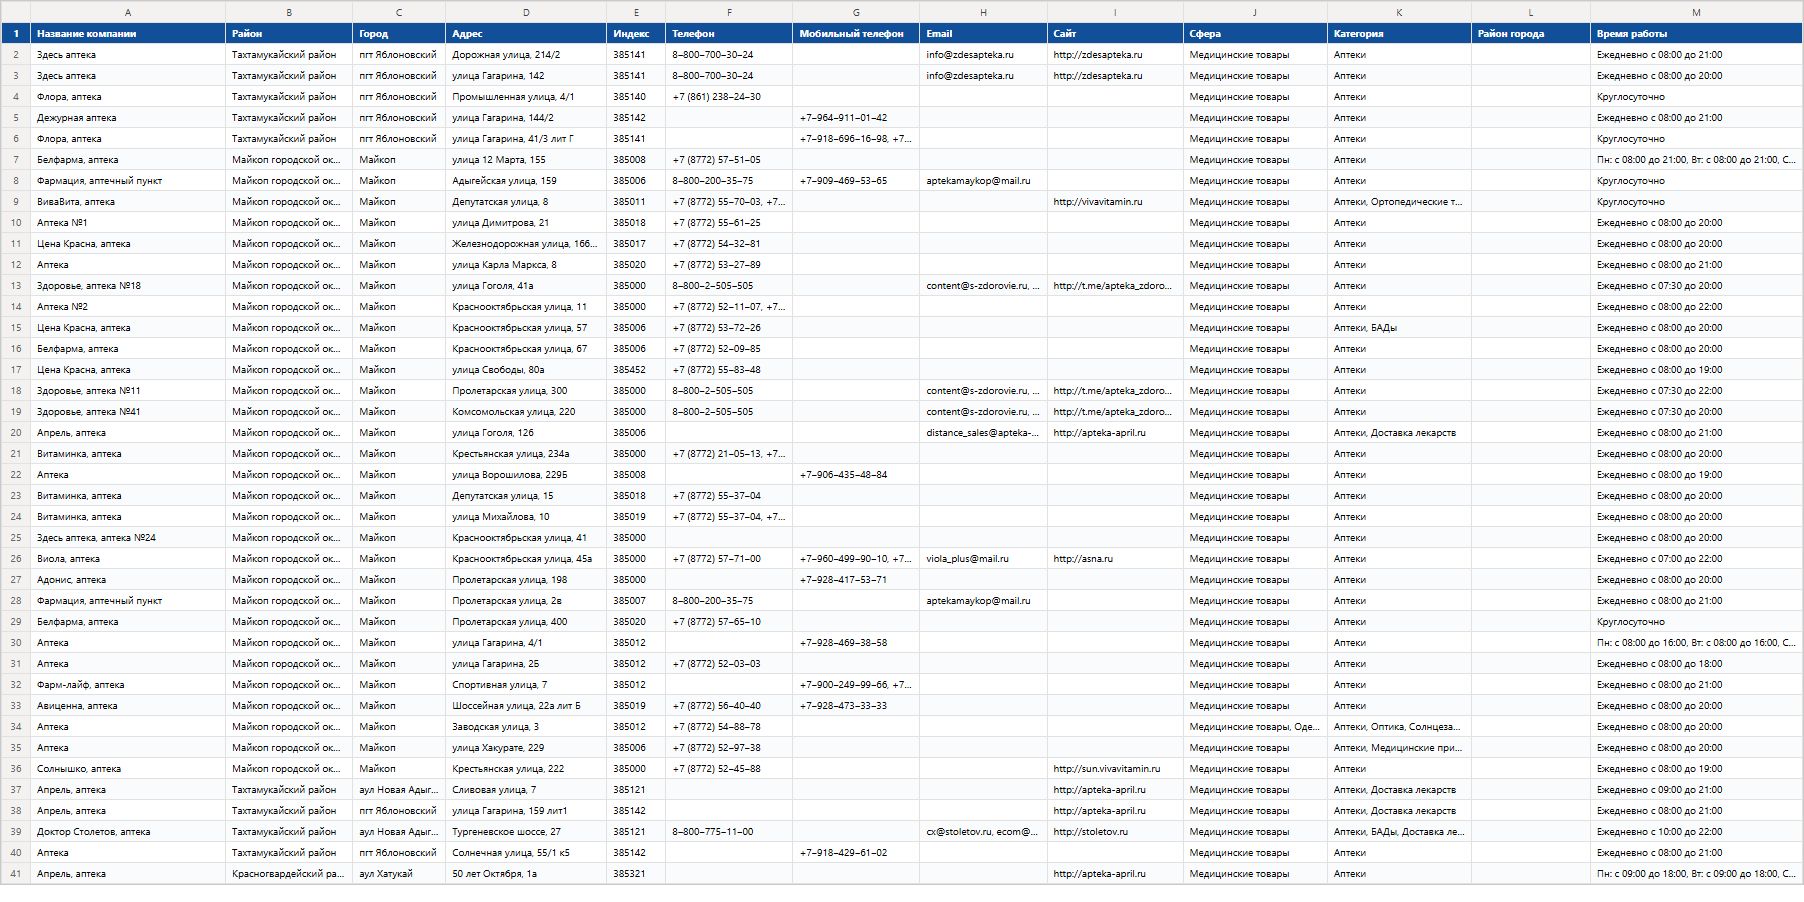This screenshot has height=902, width=1804.
Task: Select row number 20 header
Action: tap(16, 432)
